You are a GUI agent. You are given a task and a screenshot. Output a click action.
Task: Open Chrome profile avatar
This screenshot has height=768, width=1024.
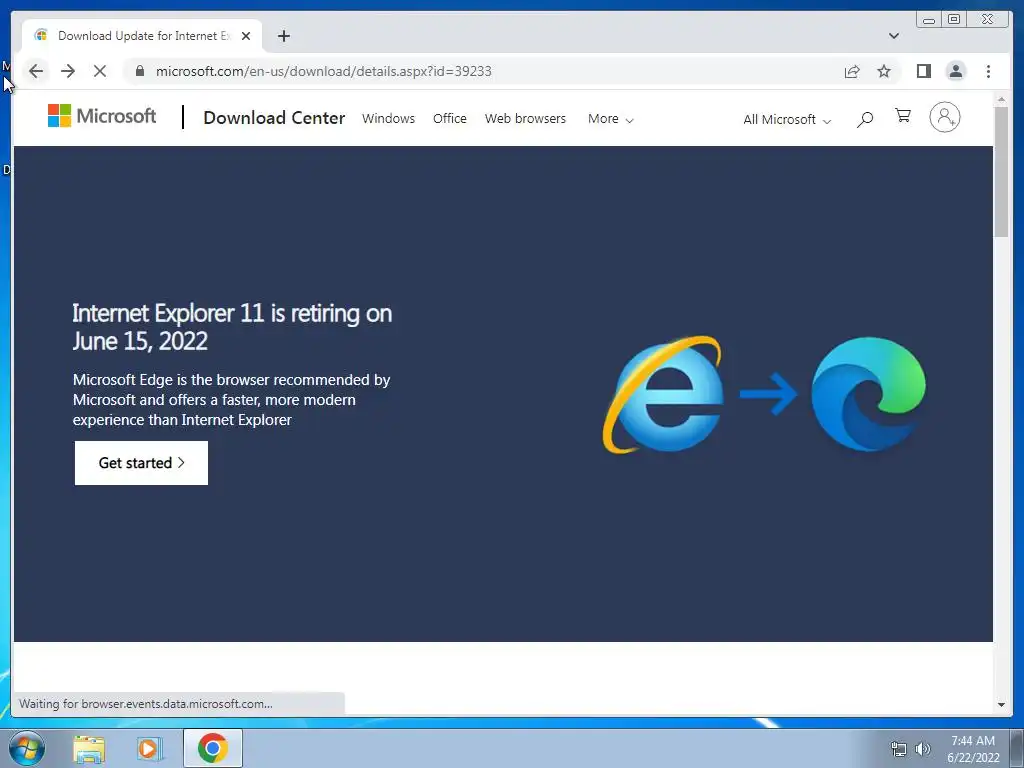click(x=955, y=71)
